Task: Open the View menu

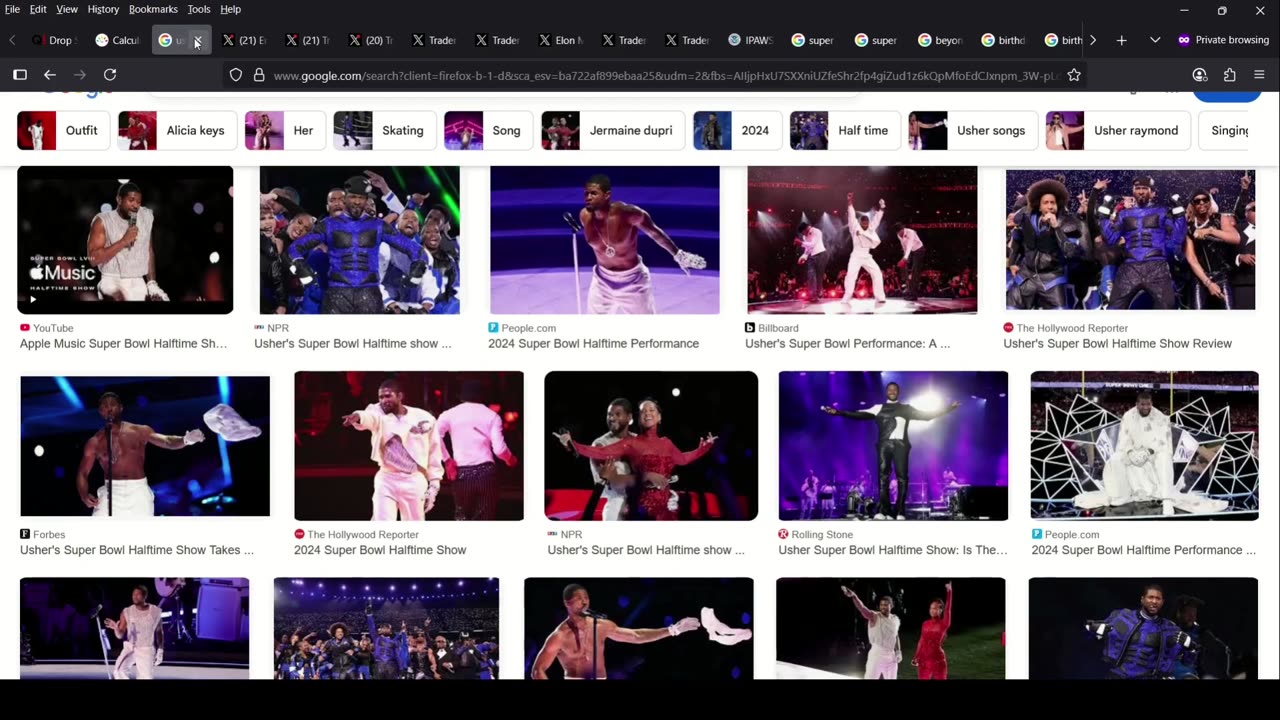Action: 67,9
